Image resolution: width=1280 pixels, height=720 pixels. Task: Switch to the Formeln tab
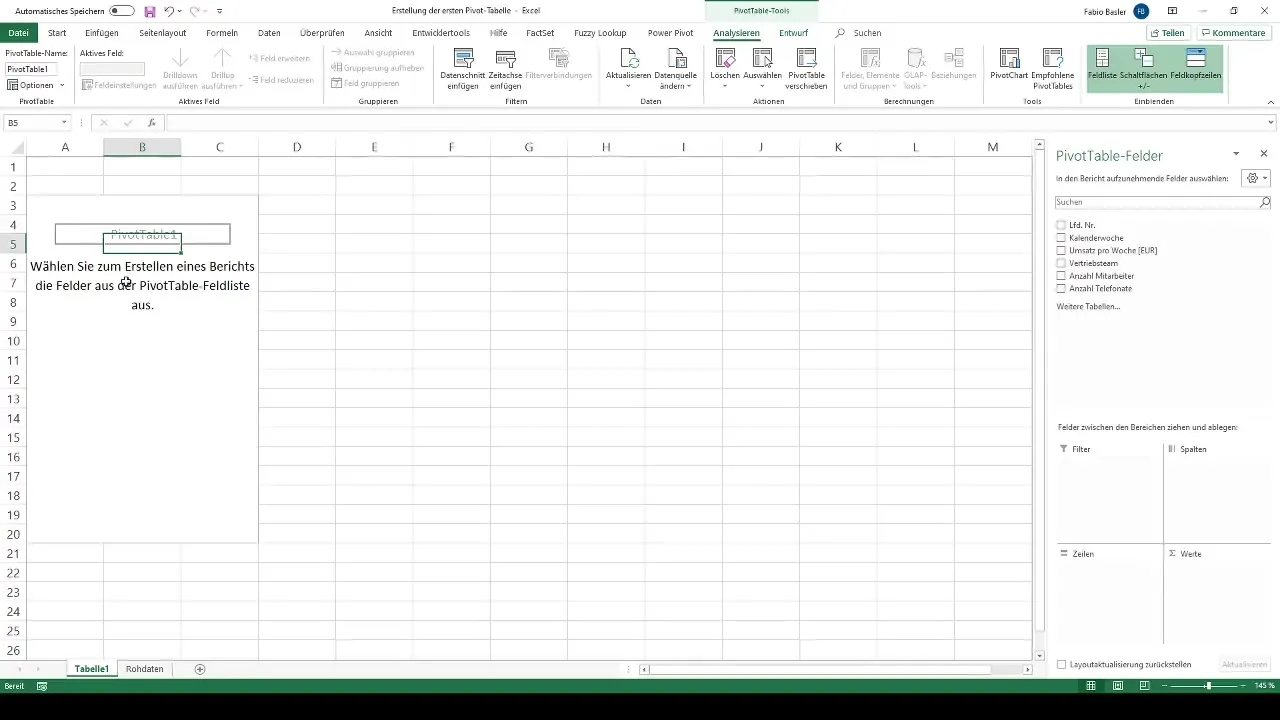(222, 33)
